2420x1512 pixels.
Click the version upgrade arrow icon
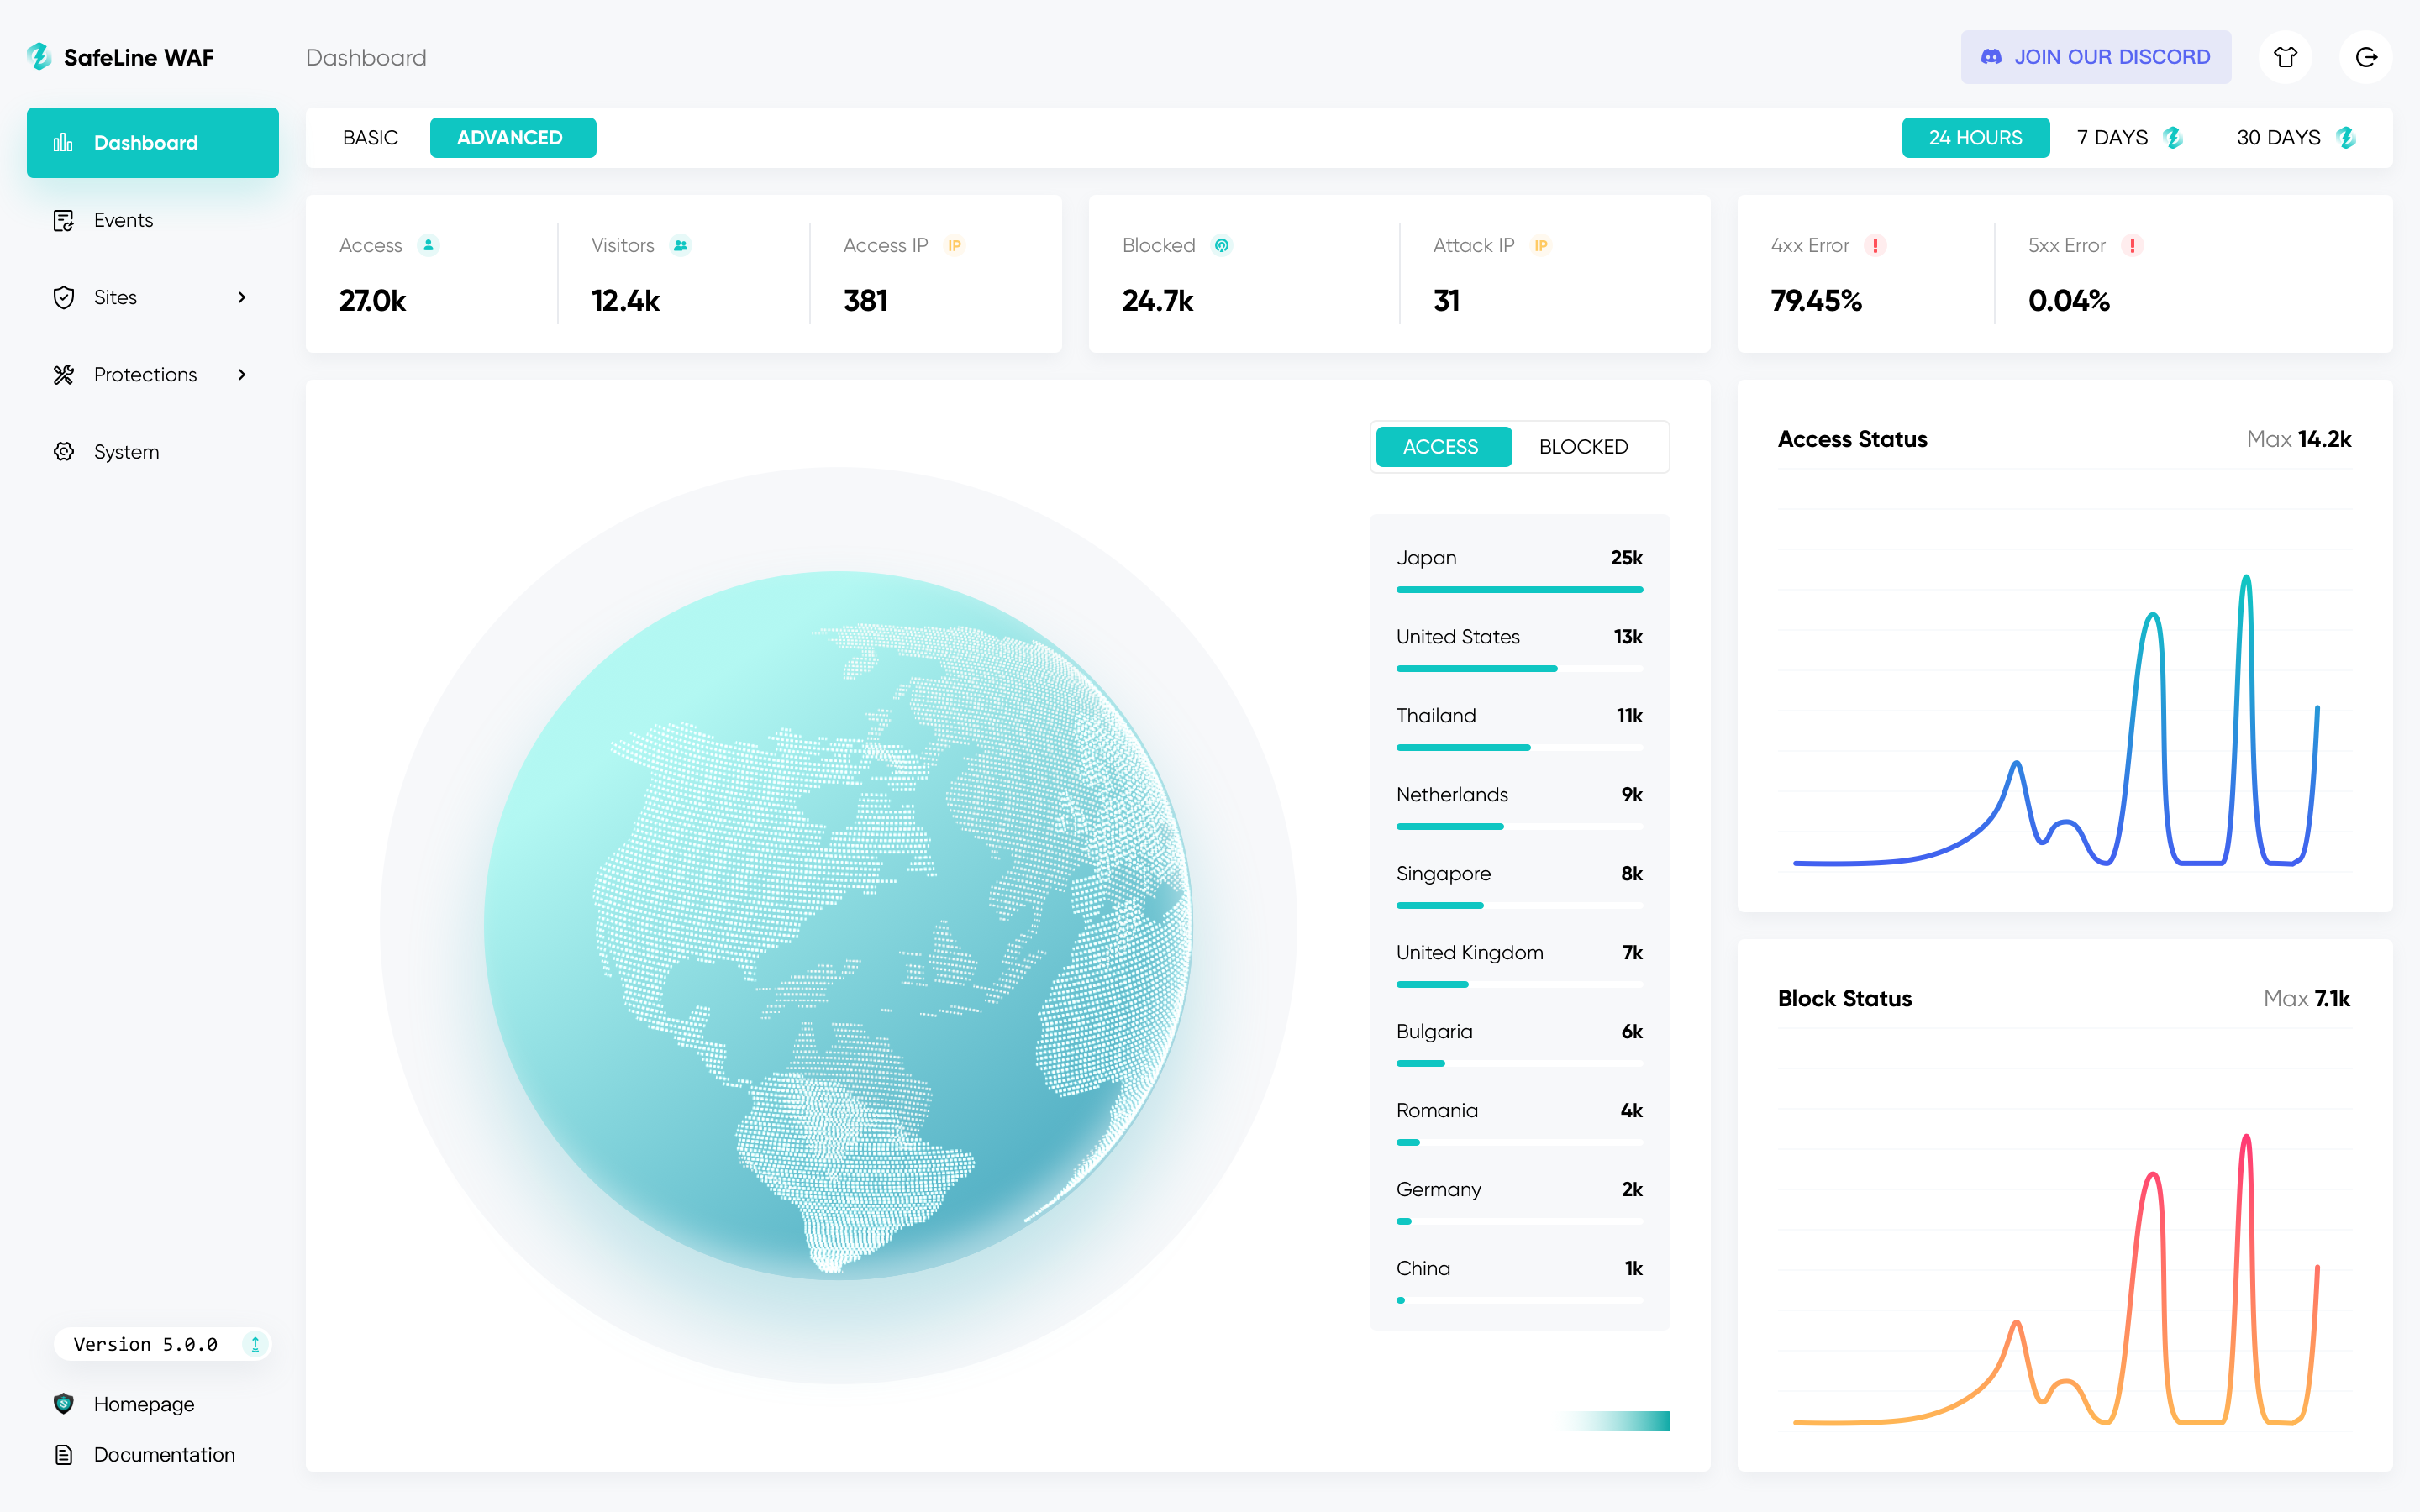(255, 1344)
